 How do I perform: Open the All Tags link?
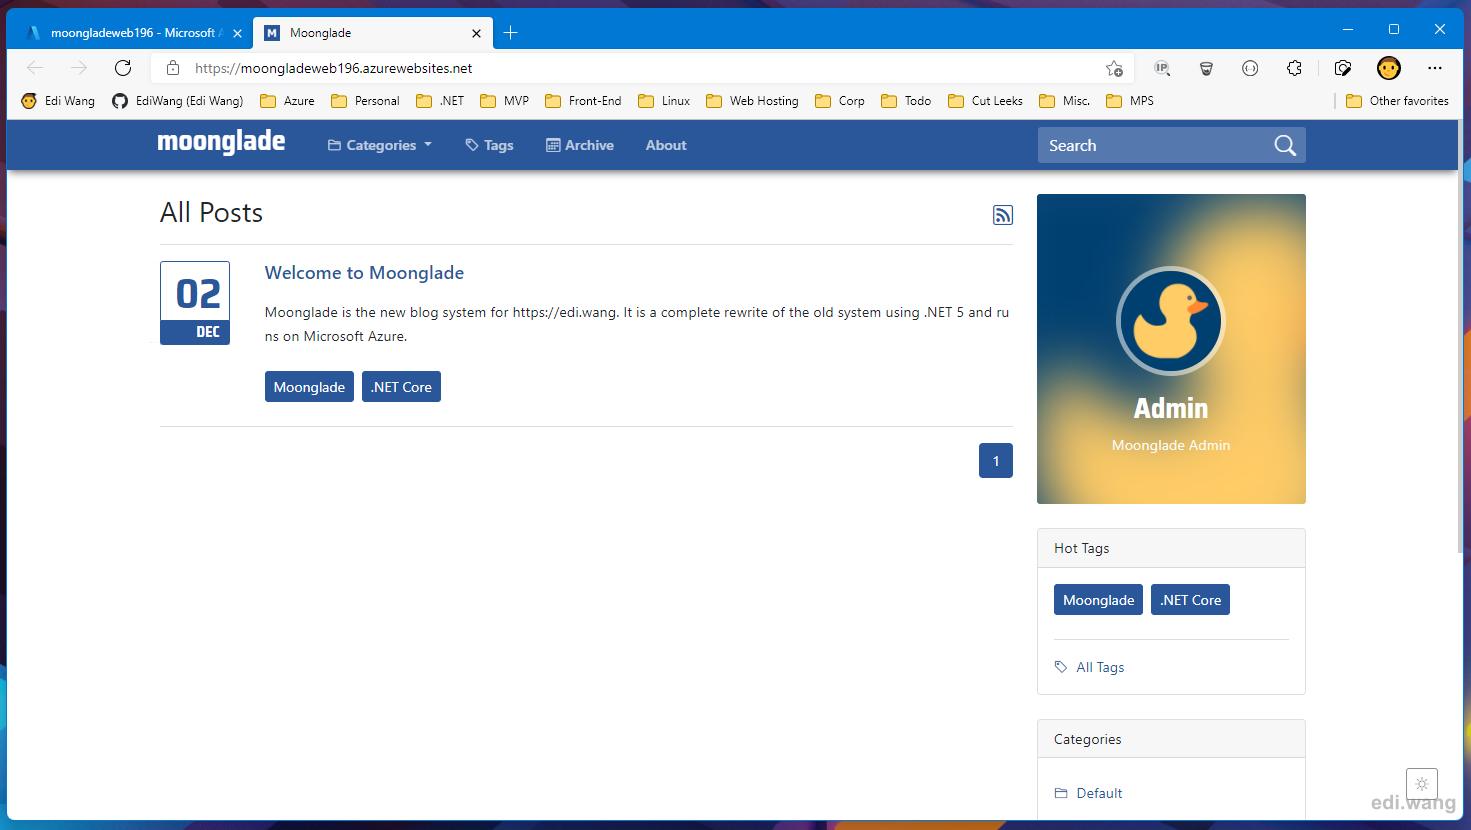[1100, 667]
